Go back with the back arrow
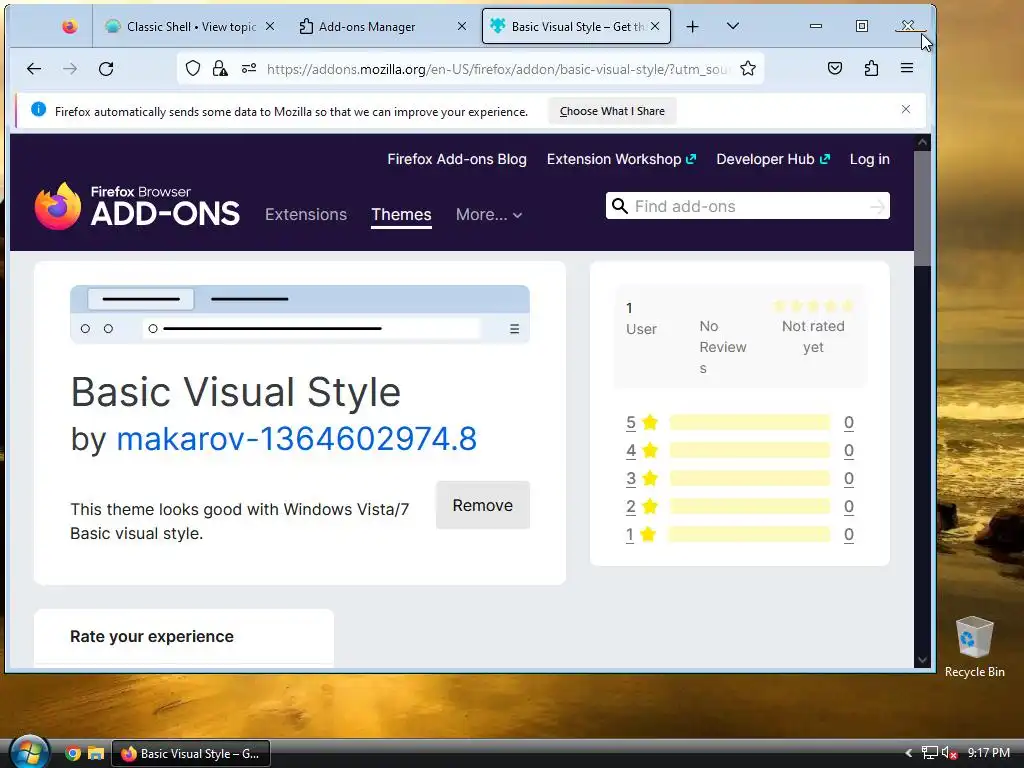The image size is (1024, 768). [34, 69]
